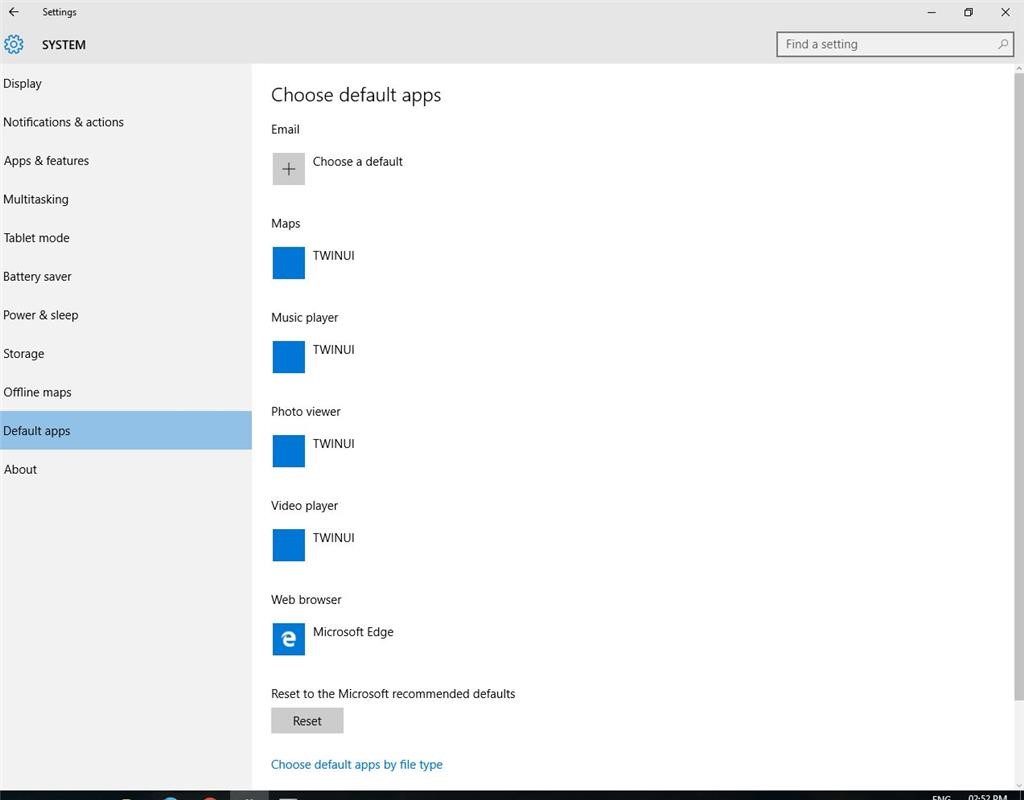The image size is (1024, 800).
Task: Click the Microsoft Edge icon under Web browser
Action: (x=289, y=639)
